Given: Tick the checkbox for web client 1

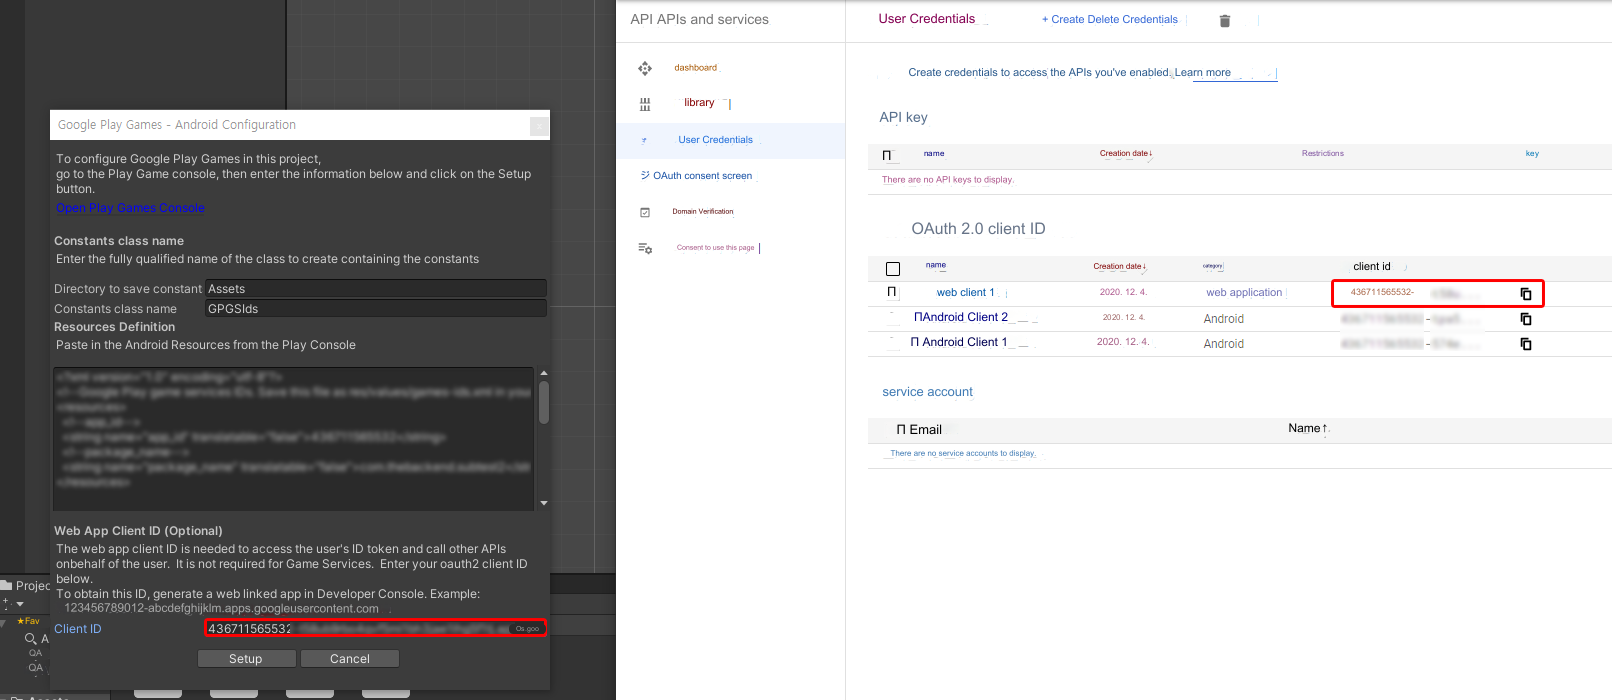Looking at the screenshot, I should click(892, 292).
